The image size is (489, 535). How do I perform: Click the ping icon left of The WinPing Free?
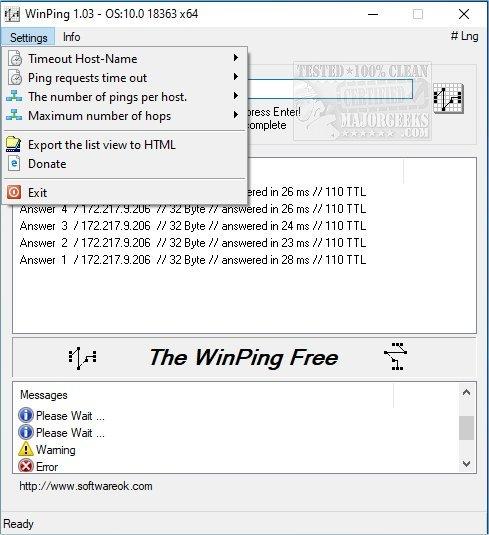click(82, 358)
